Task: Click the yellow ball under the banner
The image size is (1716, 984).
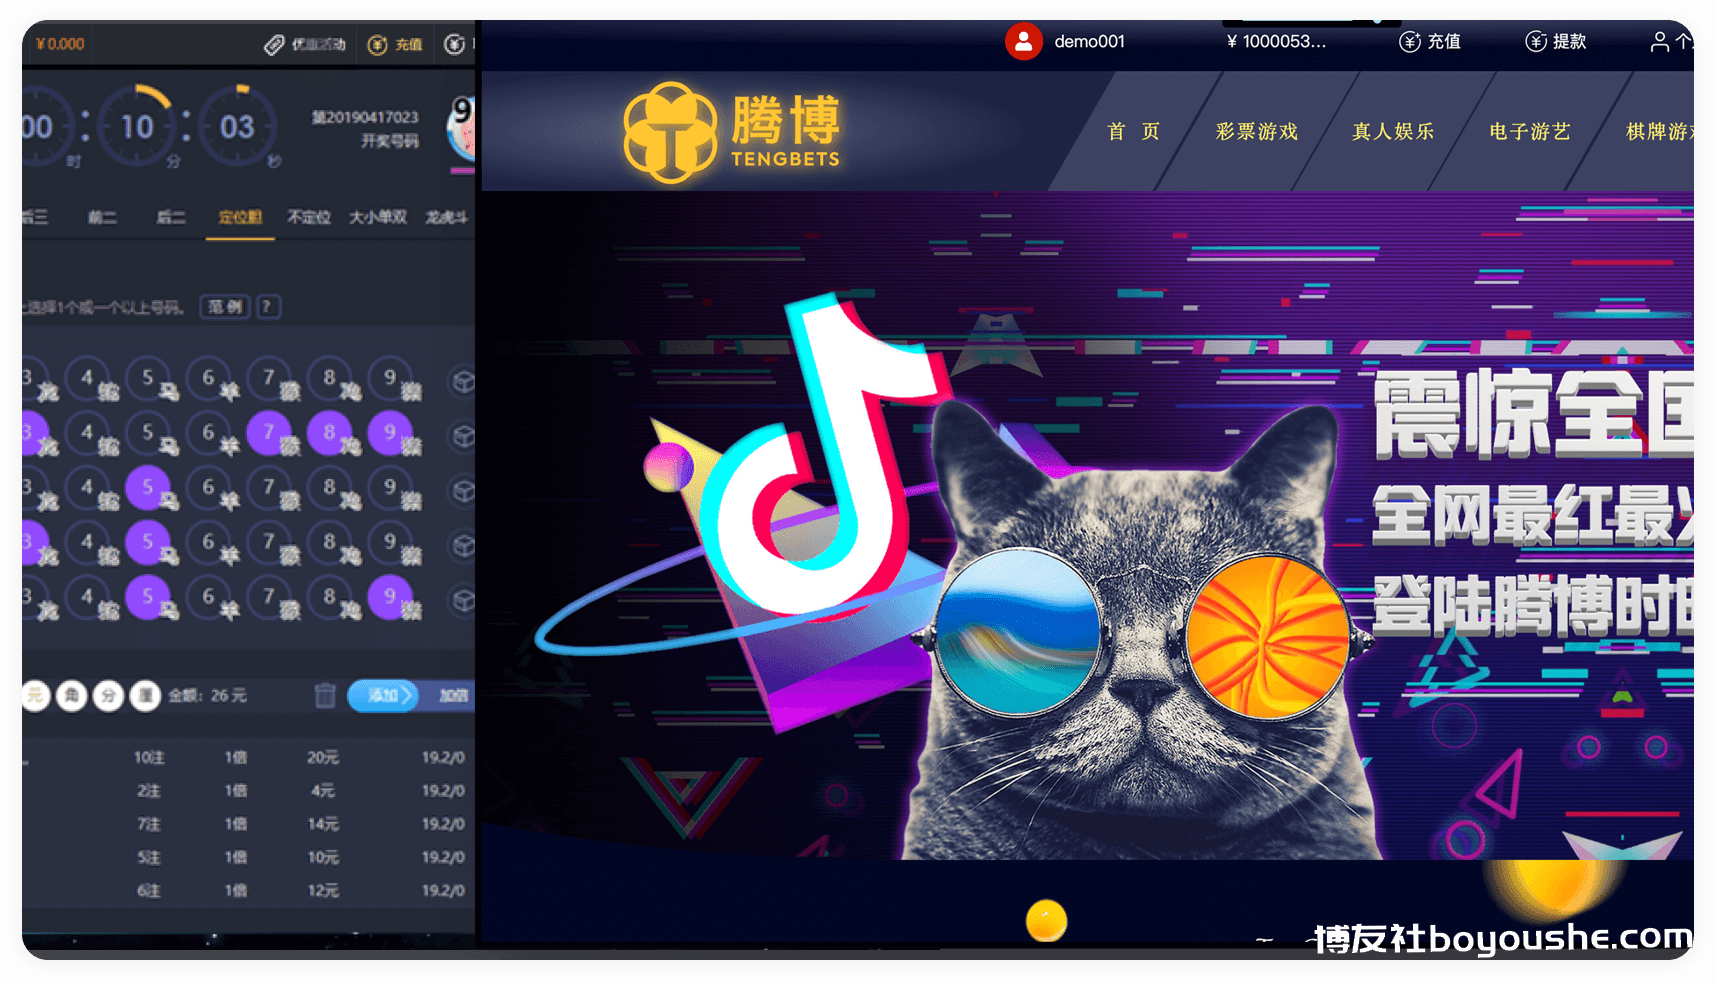Action: tap(1046, 921)
